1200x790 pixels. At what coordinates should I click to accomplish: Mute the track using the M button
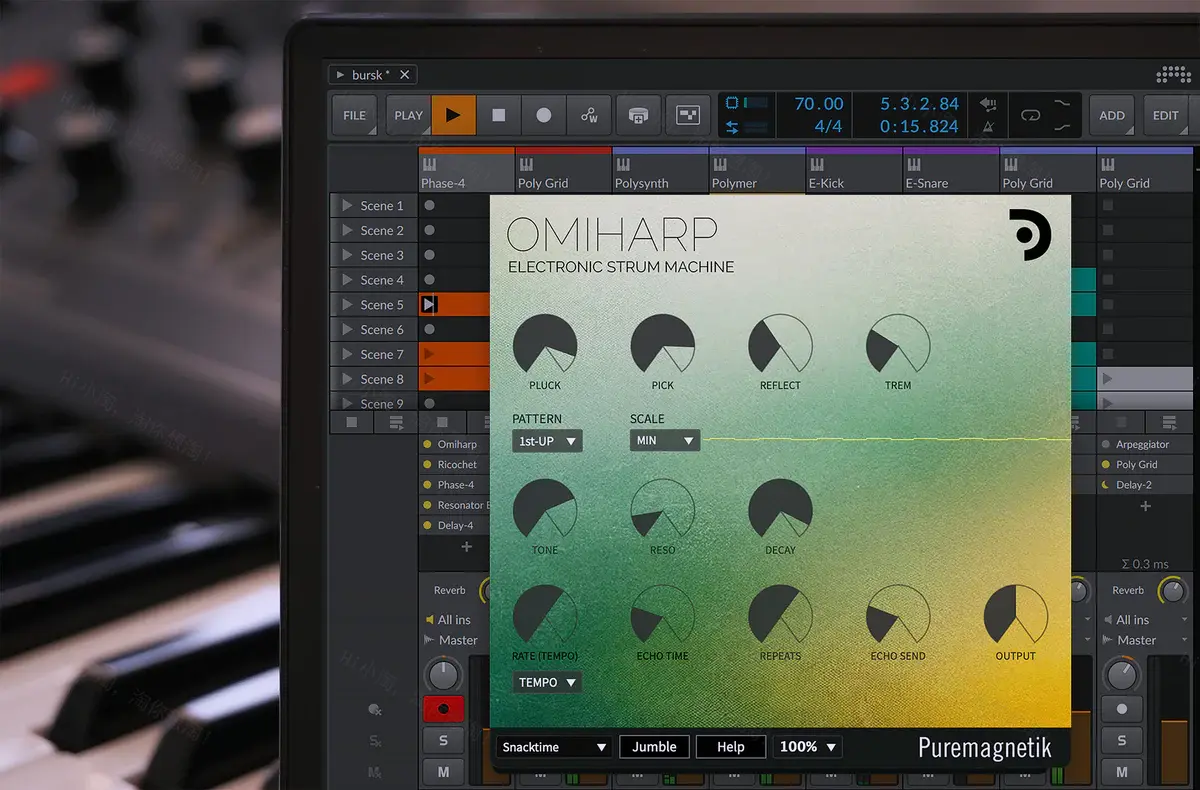pos(443,771)
